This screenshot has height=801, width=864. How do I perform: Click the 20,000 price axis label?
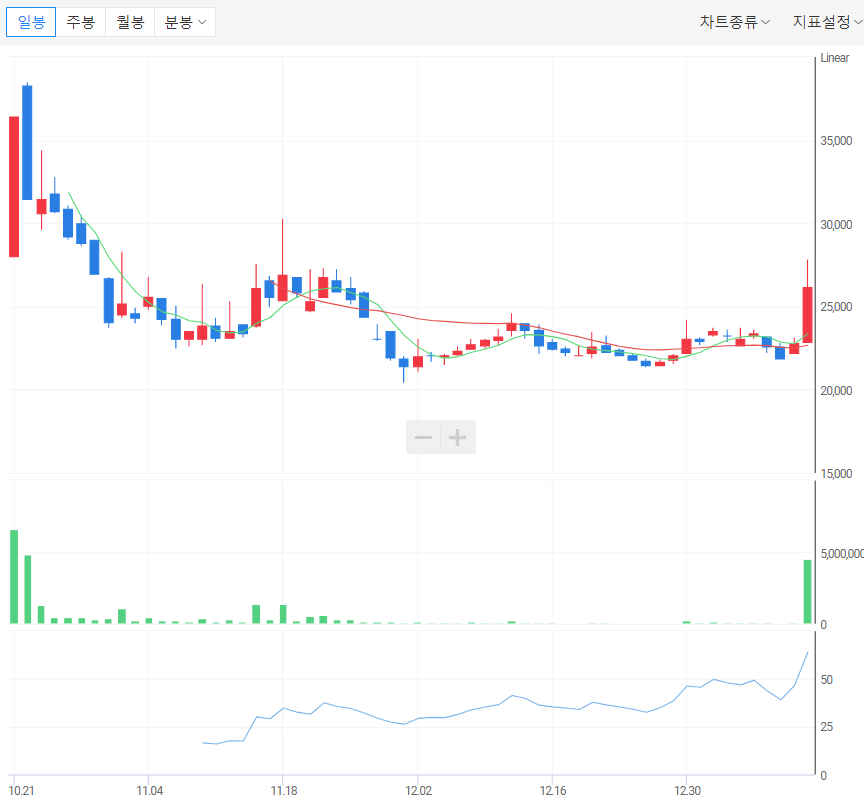836,391
